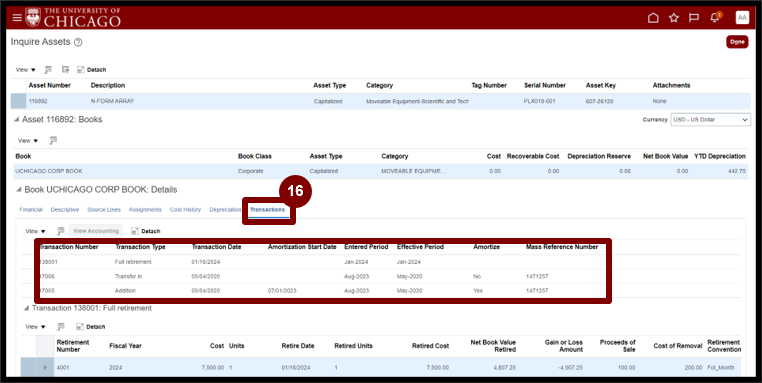Screen dimensions: 762x383
Task: Click Gain or Loss Amount -4,907.25
Action: (570, 367)
